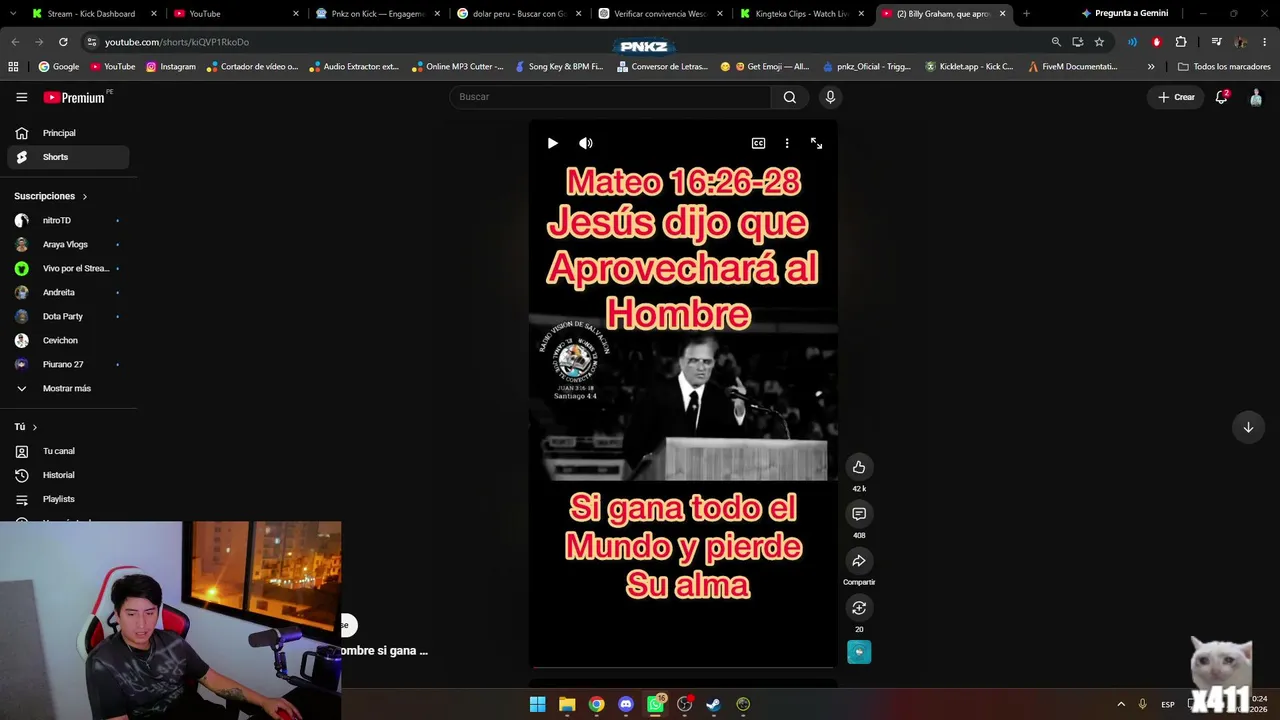This screenshot has width=1280, height=720.
Task: Open a new browser tab
Action: tap(1026, 14)
